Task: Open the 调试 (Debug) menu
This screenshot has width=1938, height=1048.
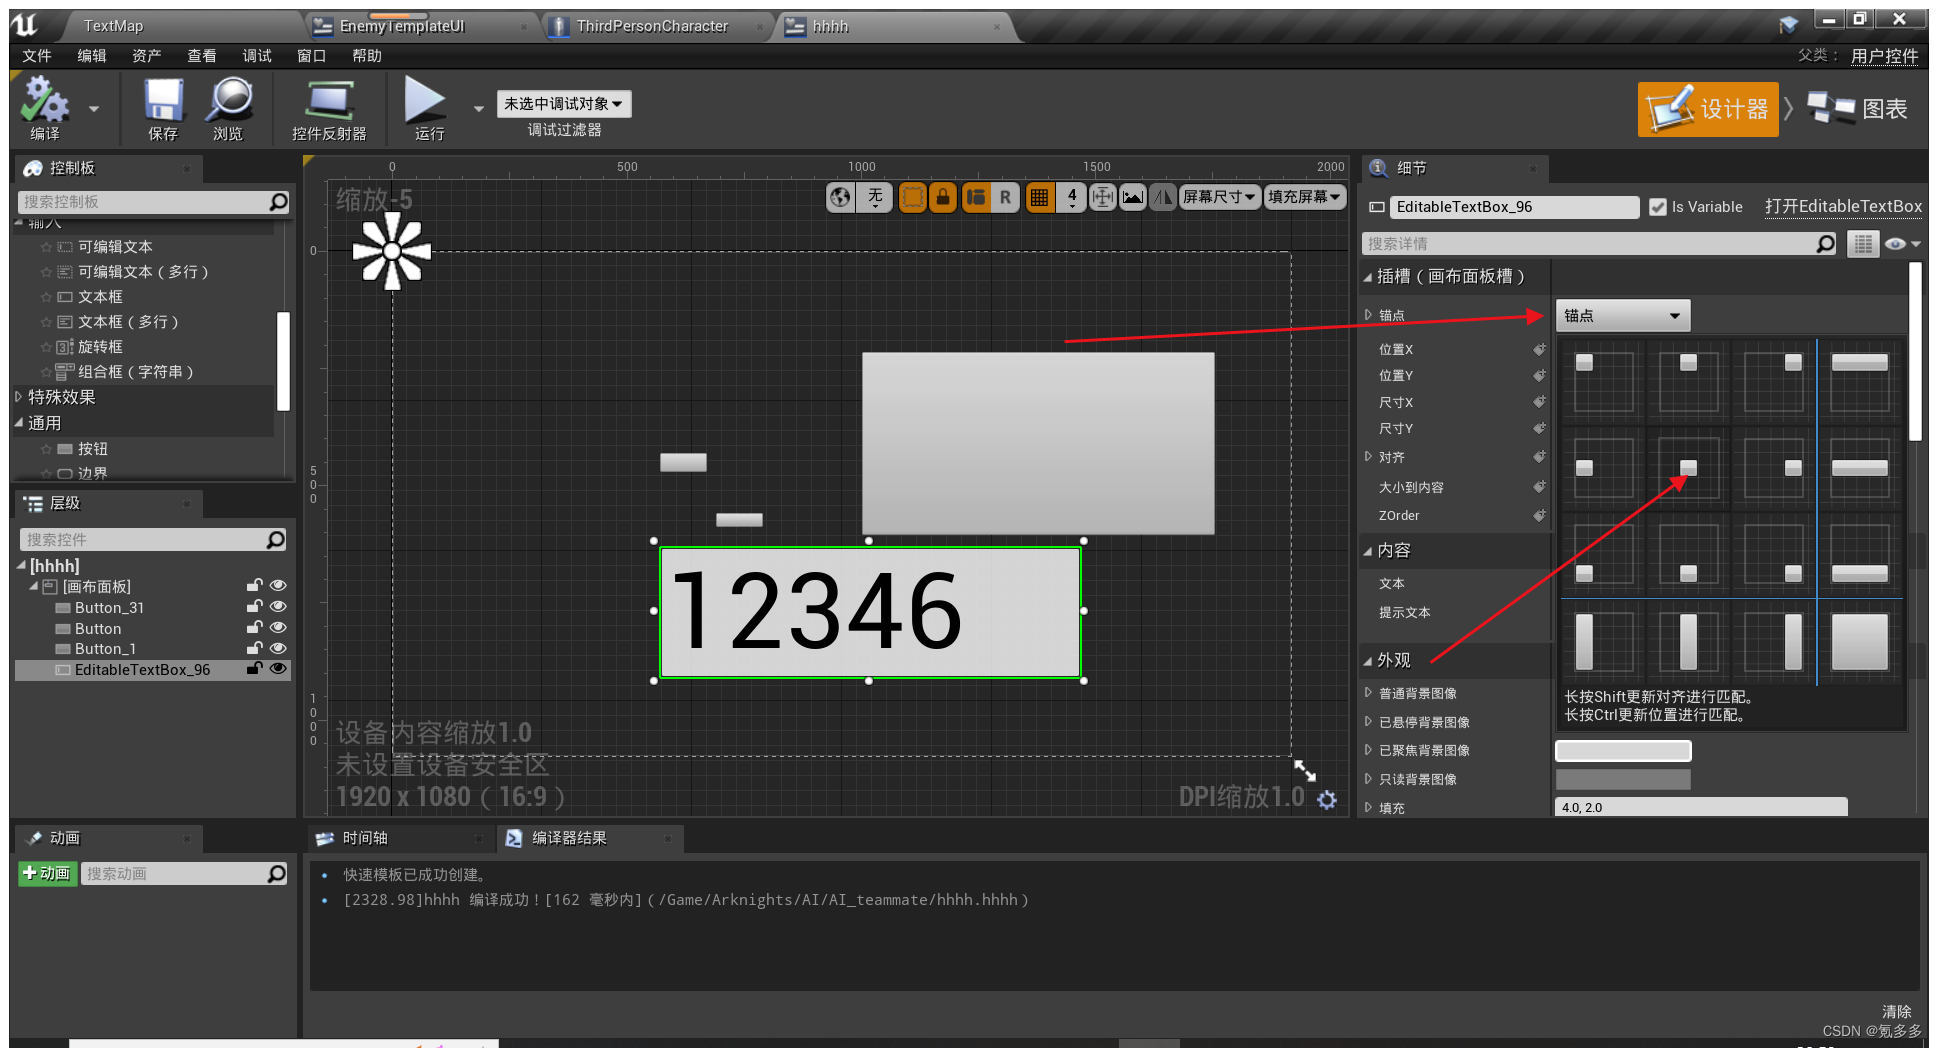Action: tap(257, 56)
